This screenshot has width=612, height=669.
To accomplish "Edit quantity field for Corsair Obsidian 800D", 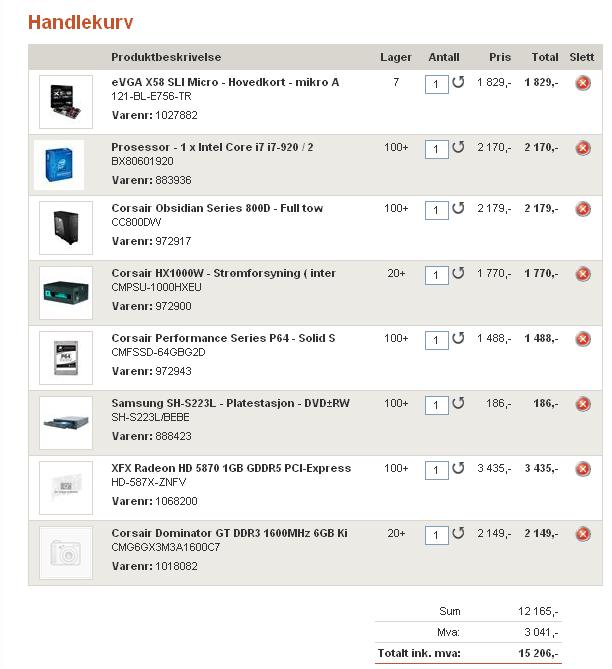I will point(437,210).
